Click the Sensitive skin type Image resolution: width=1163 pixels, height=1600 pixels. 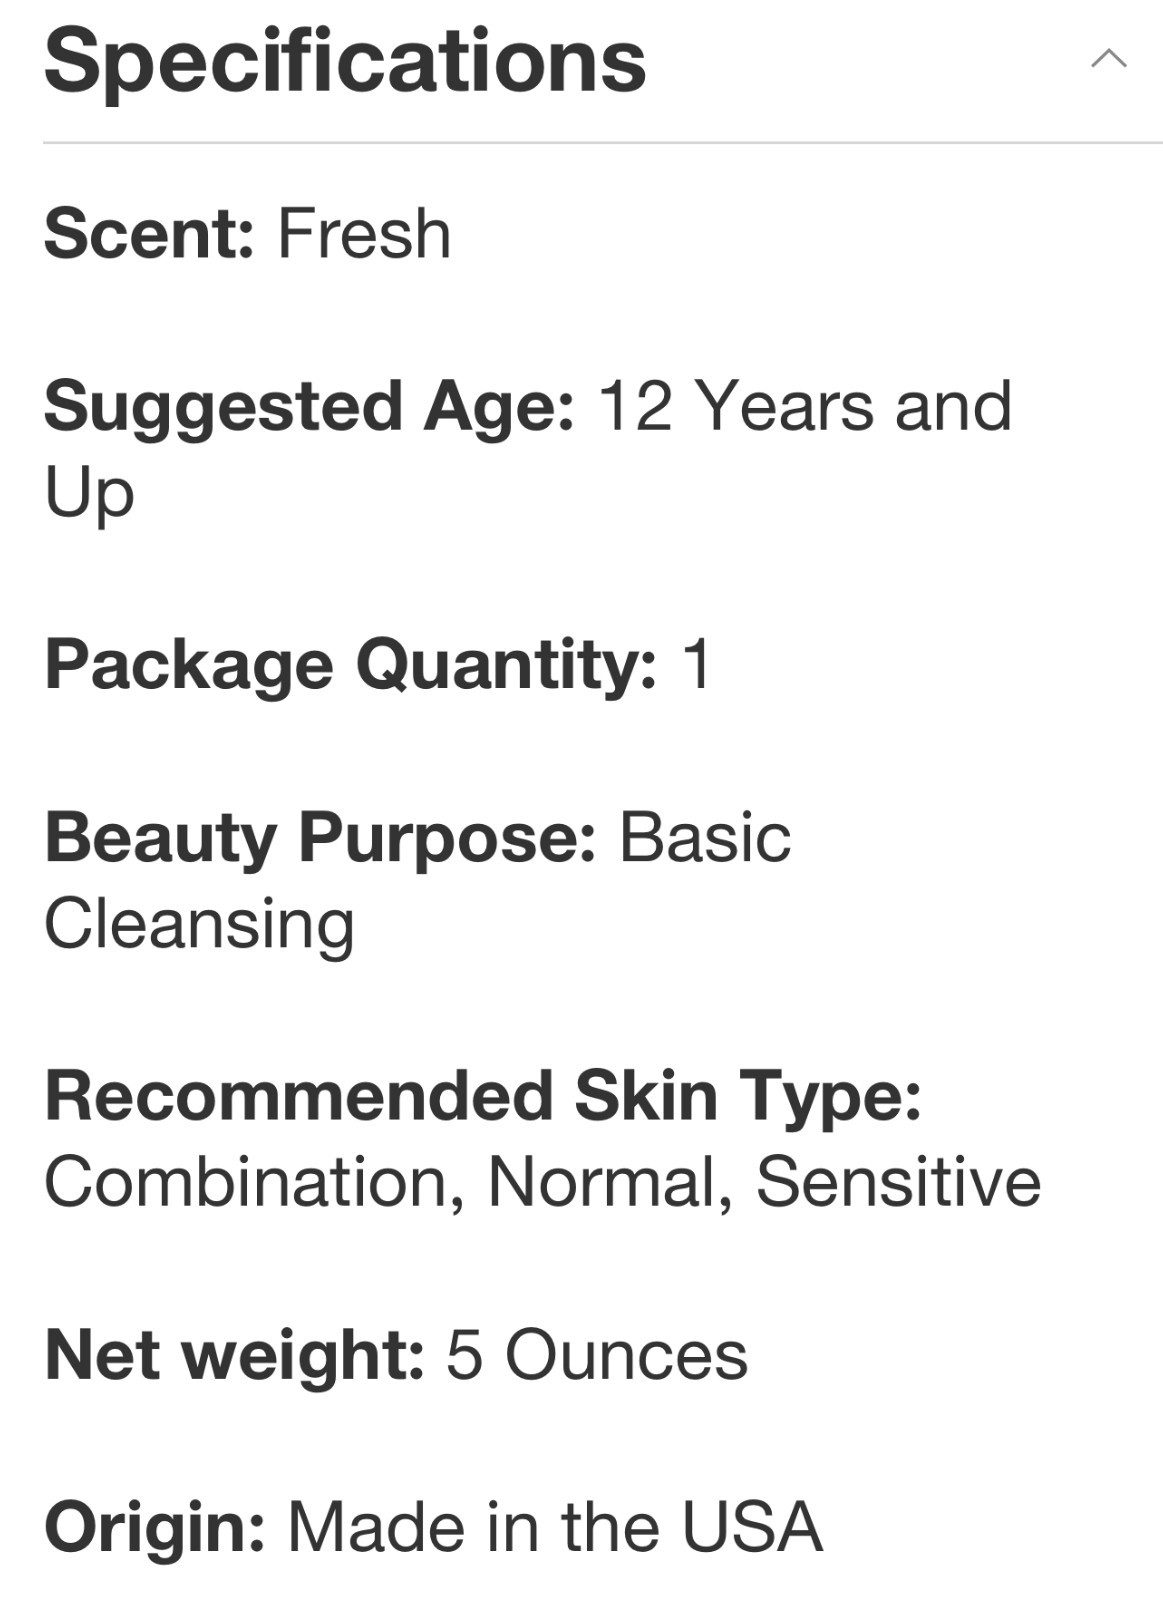point(898,1182)
